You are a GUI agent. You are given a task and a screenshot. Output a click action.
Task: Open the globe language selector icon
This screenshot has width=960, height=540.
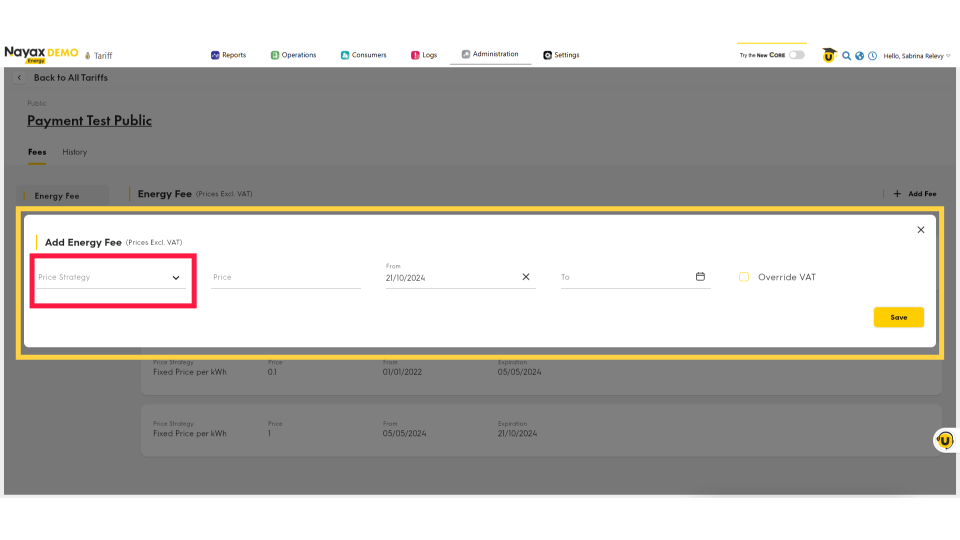point(859,56)
